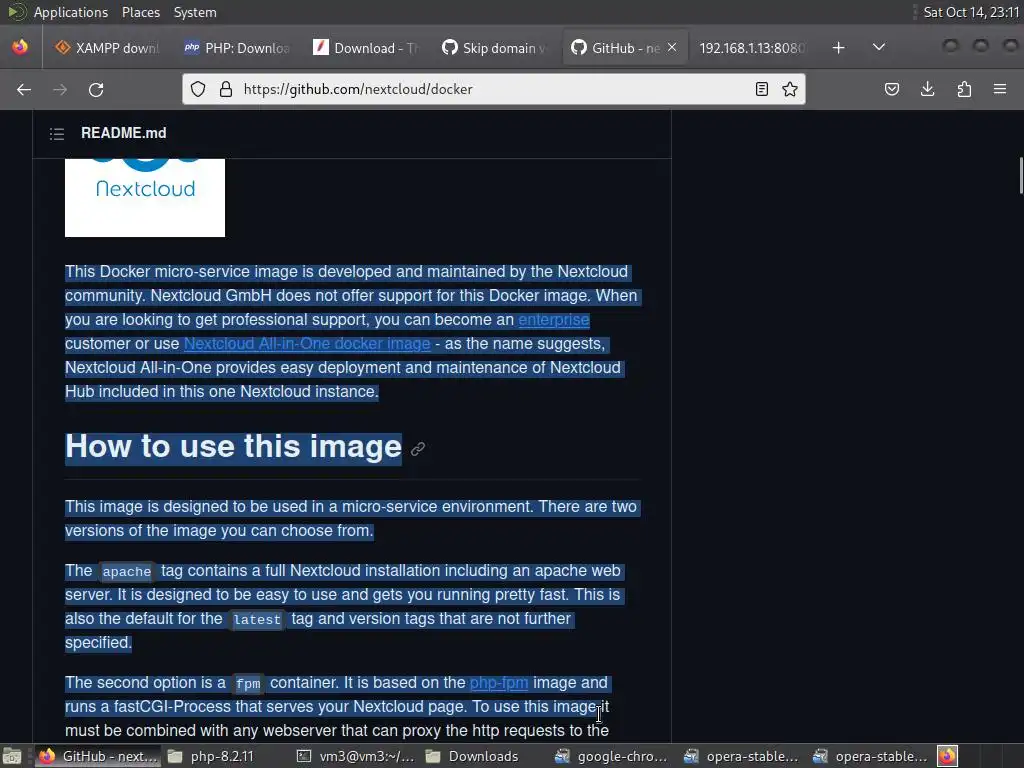Open the Places menu
This screenshot has width=1024, height=768.
point(140,12)
